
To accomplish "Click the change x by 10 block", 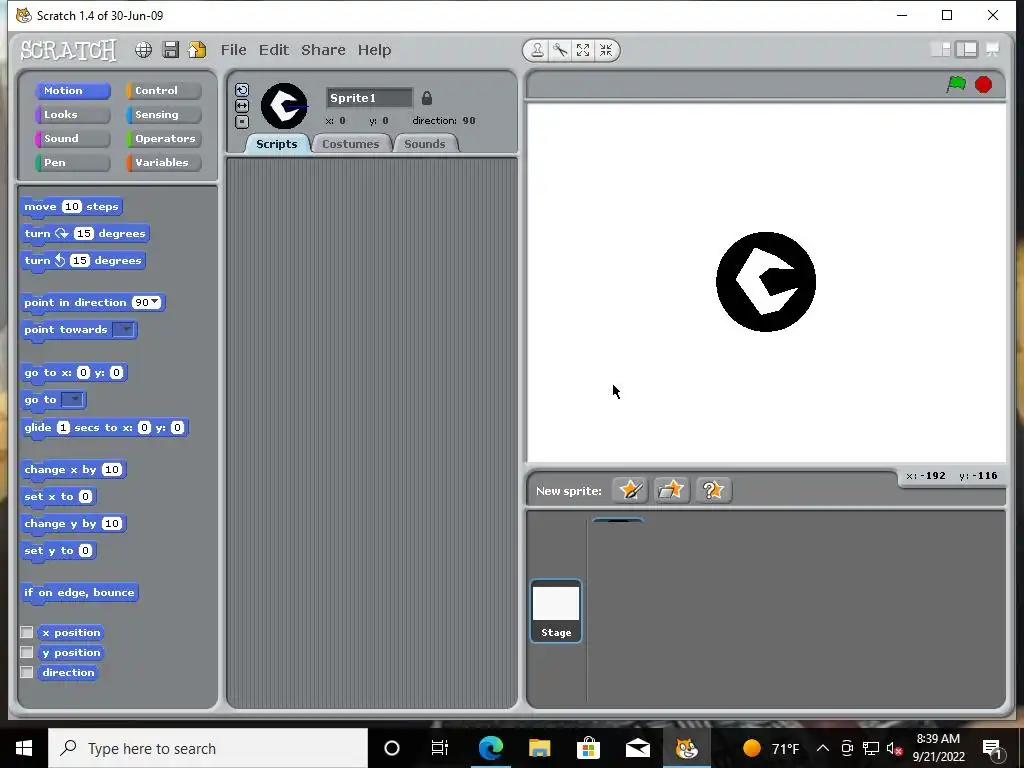I will pos(73,470).
